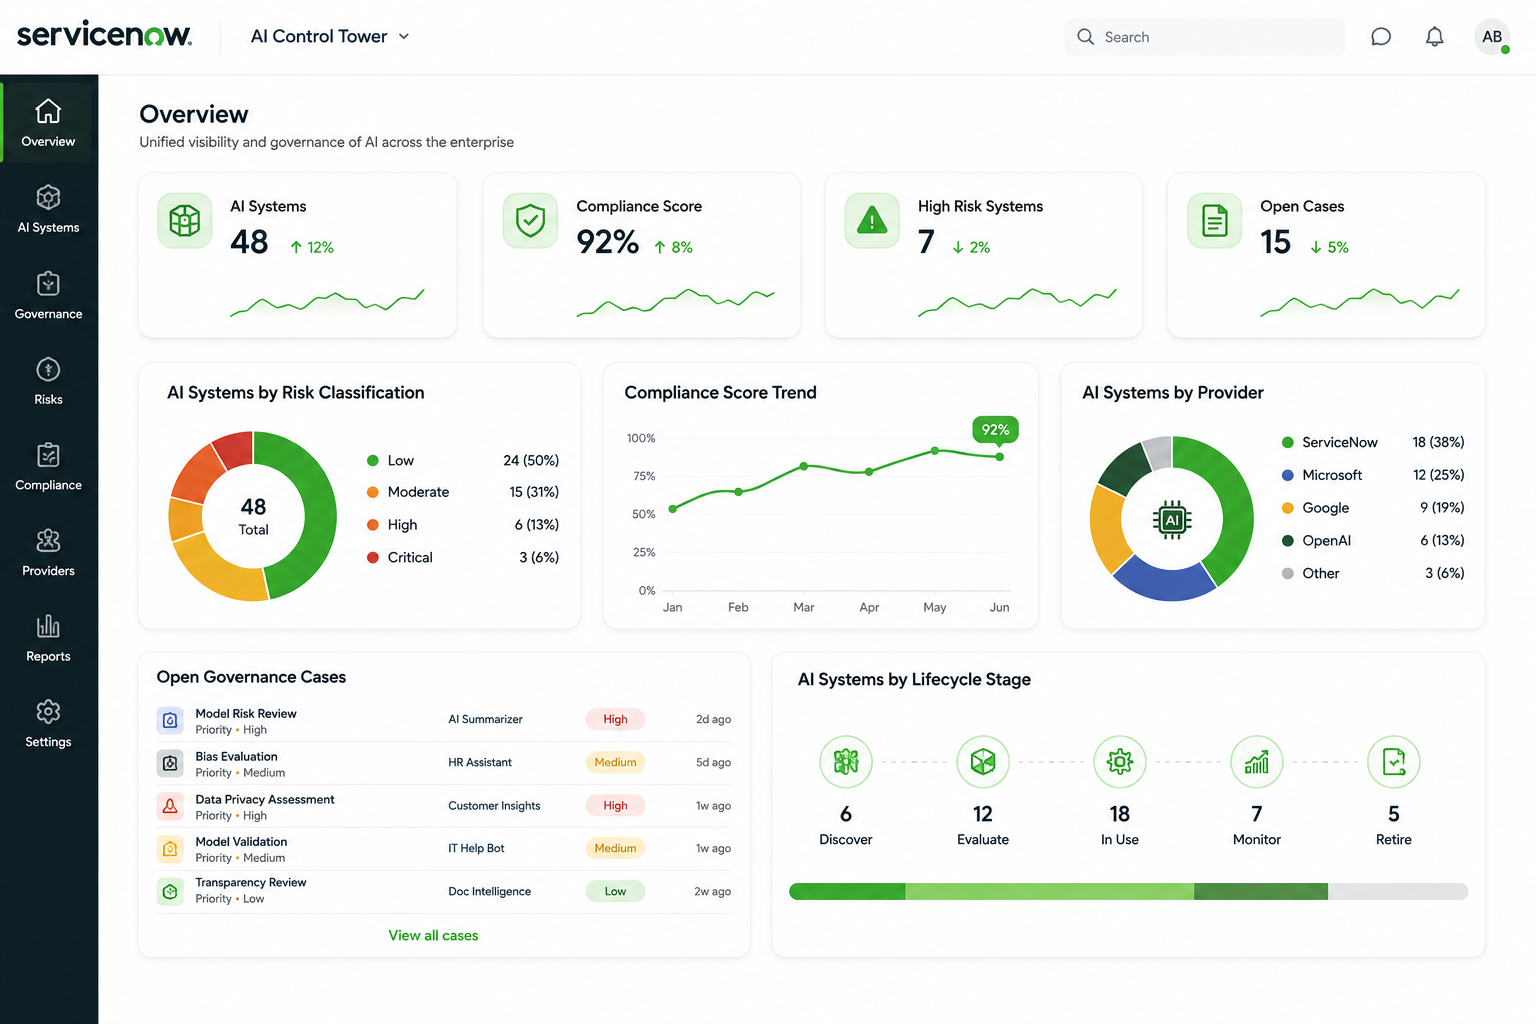The height and width of the screenshot is (1024, 1536).
Task: Select the In Use lifecycle icon
Action: (x=1120, y=762)
